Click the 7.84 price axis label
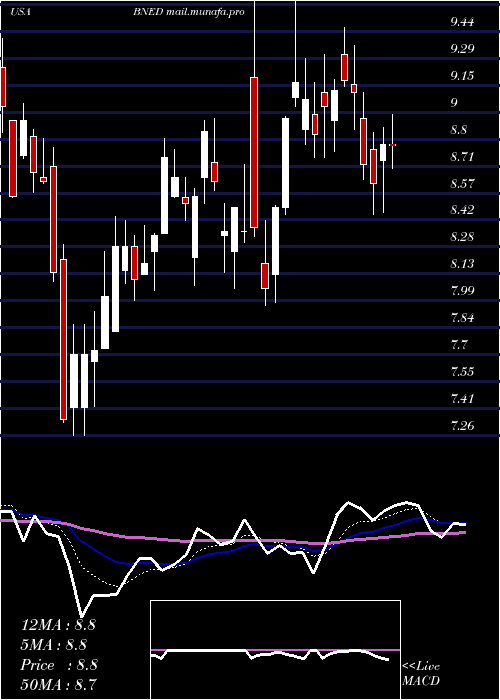The image size is (500, 700). 462,317
